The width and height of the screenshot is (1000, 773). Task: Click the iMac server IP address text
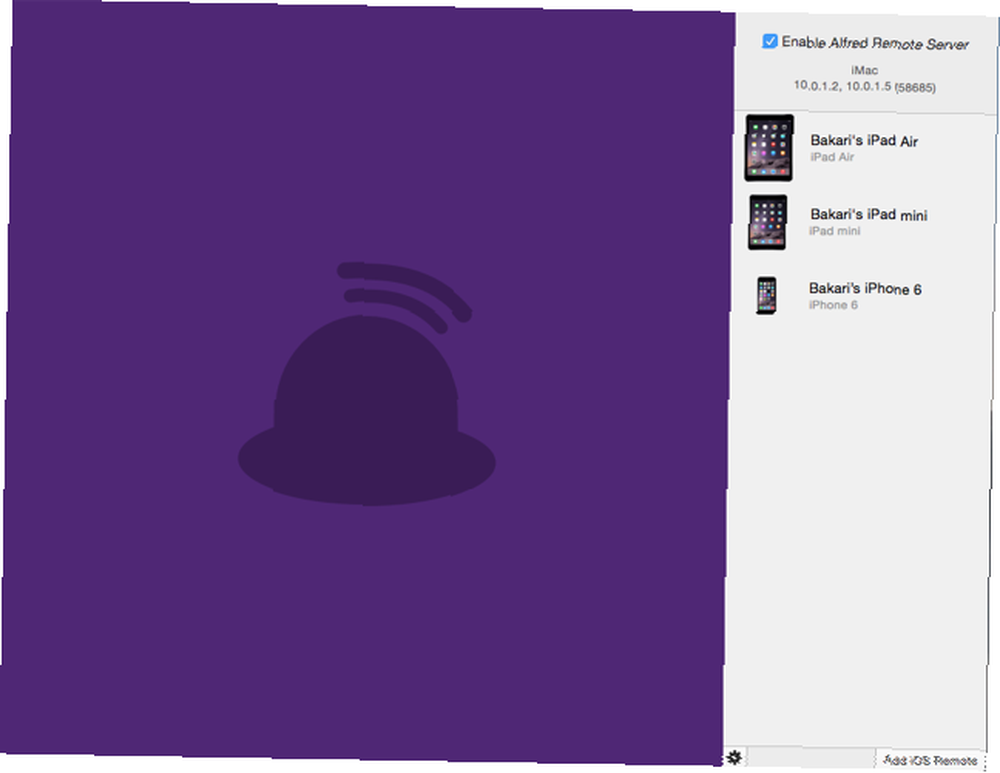[865, 86]
